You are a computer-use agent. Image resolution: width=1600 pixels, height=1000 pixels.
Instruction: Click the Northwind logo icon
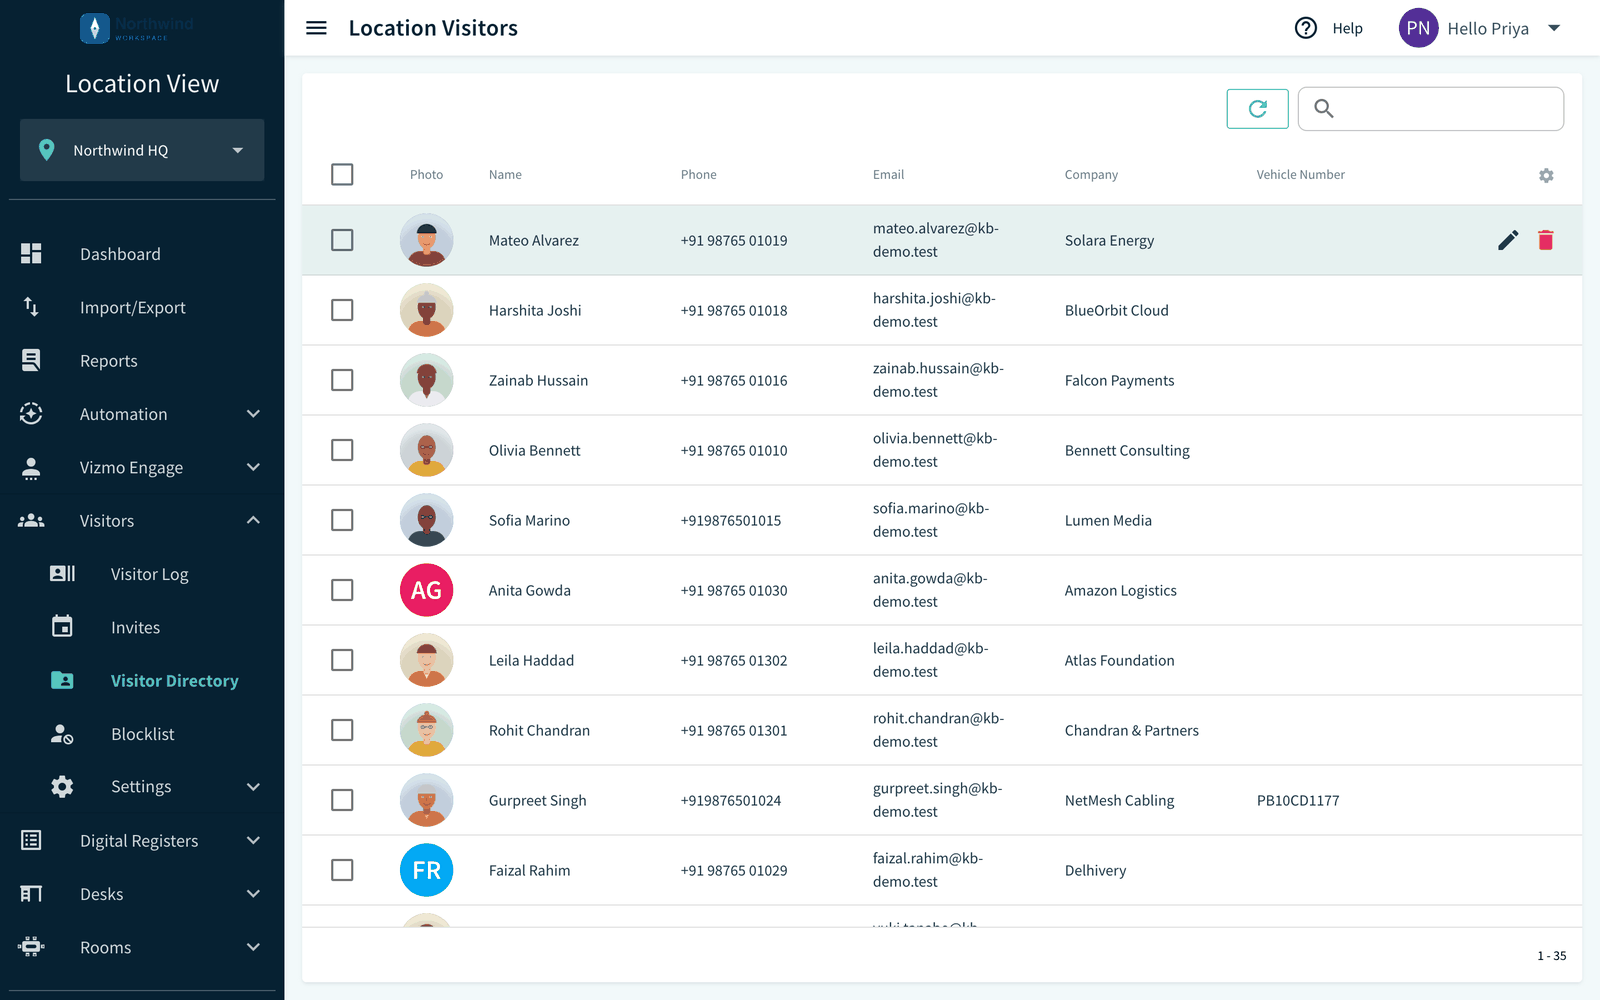[94, 28]
